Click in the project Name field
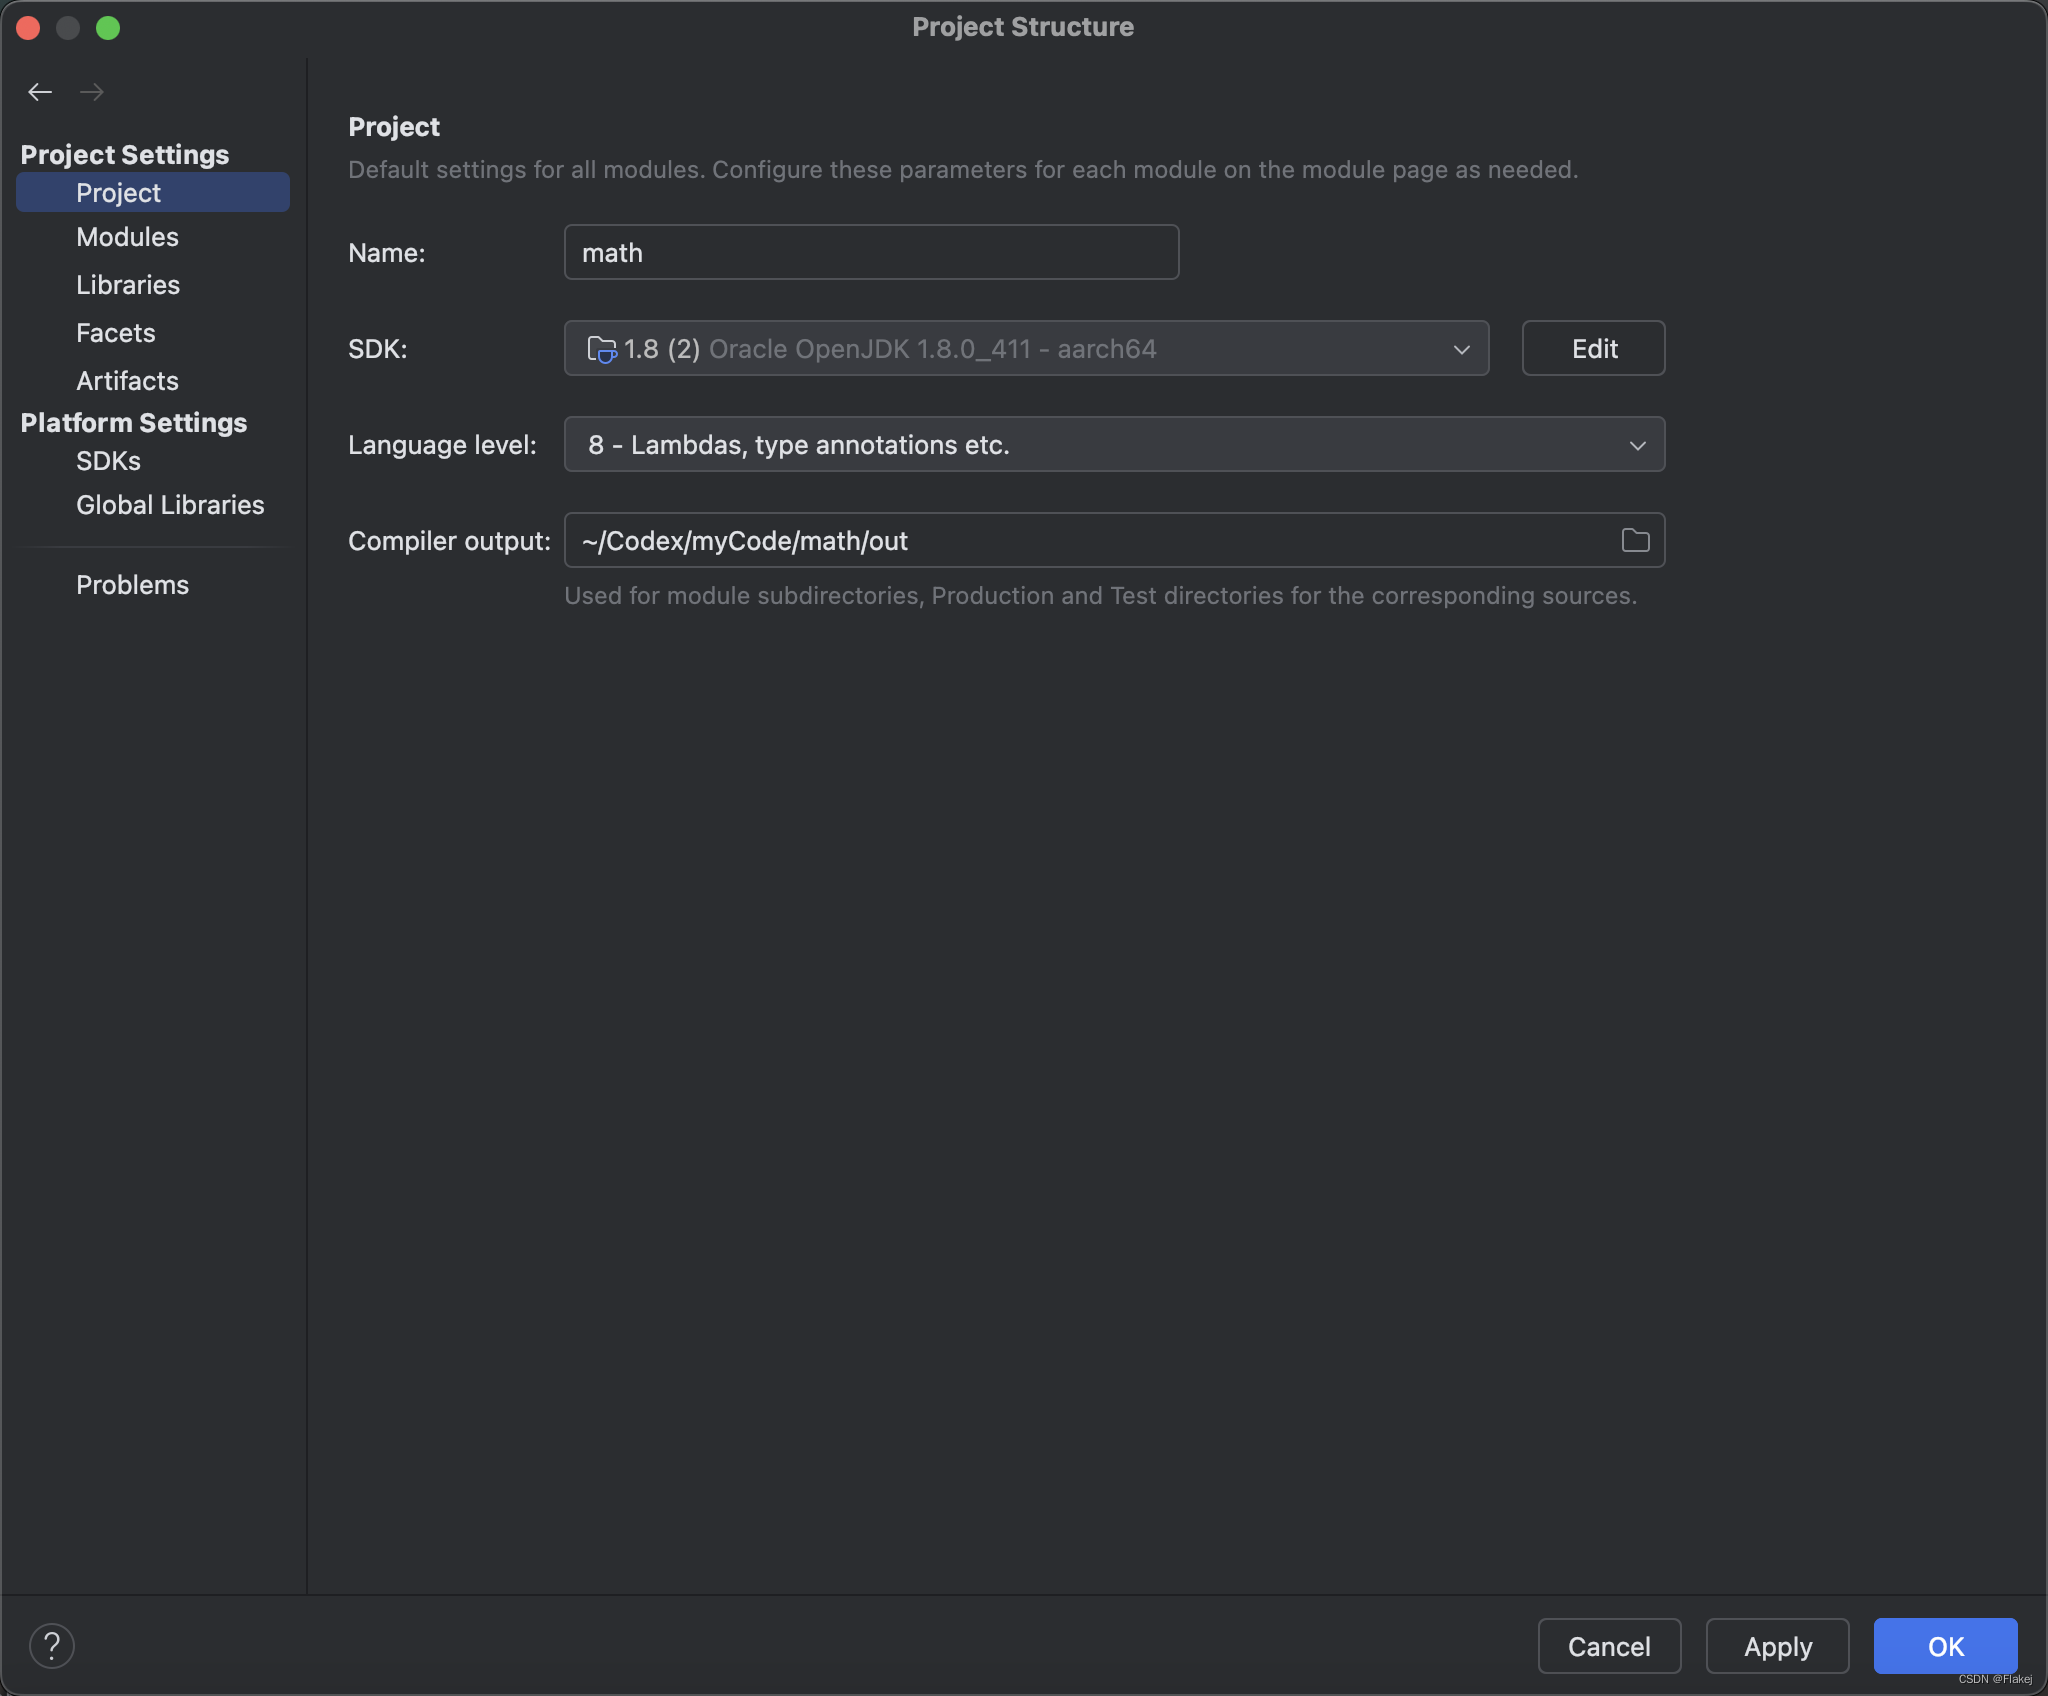Screen dimensions: 2048x1696 870,253
